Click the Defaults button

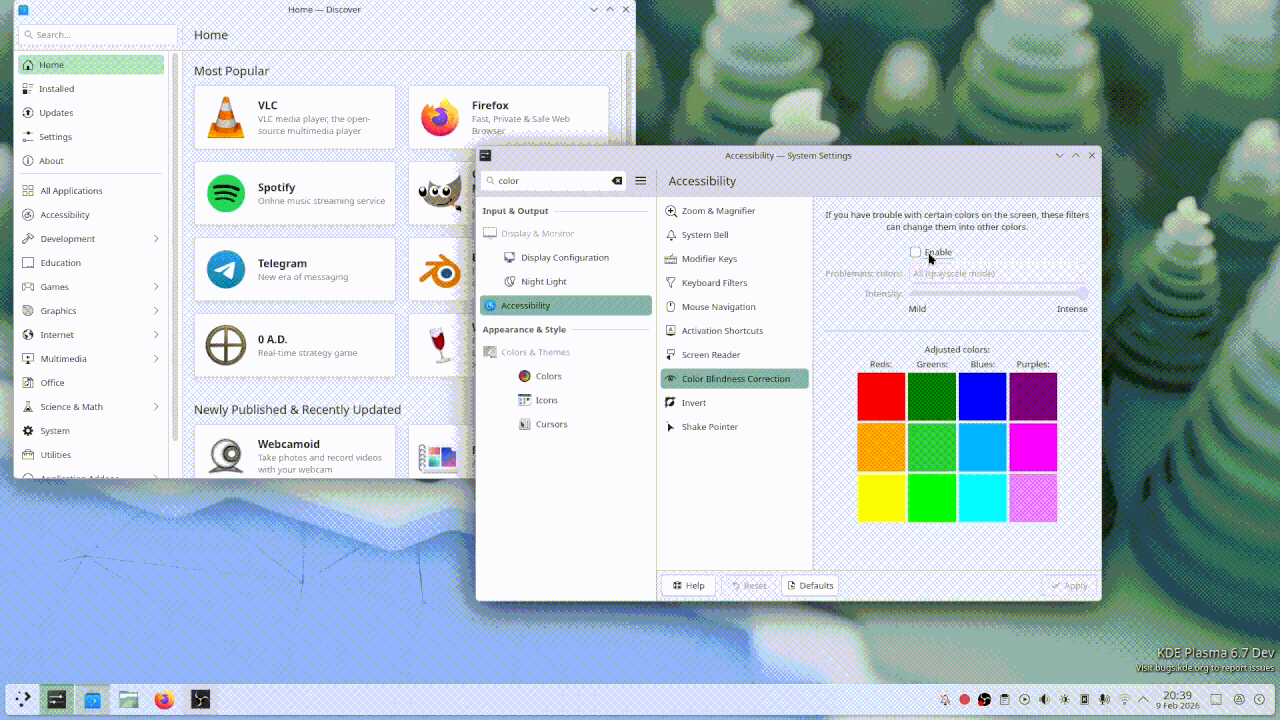(810, 585)
